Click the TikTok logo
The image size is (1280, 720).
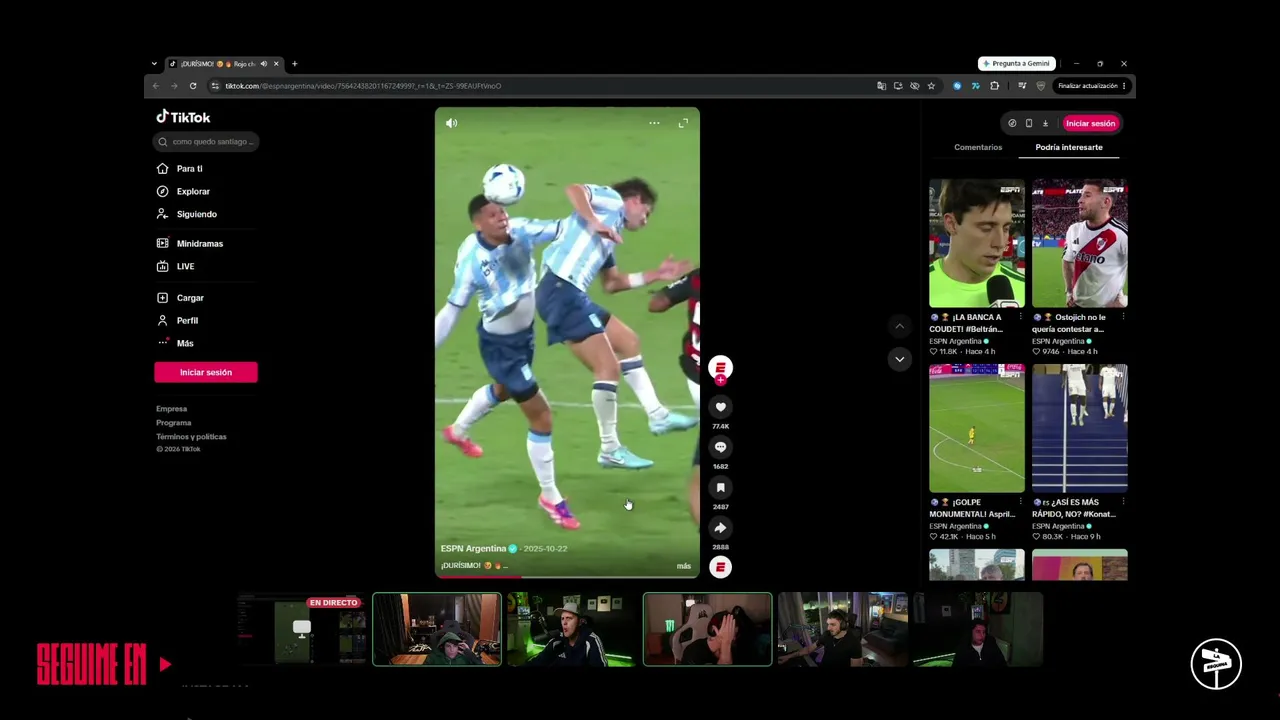183,117
